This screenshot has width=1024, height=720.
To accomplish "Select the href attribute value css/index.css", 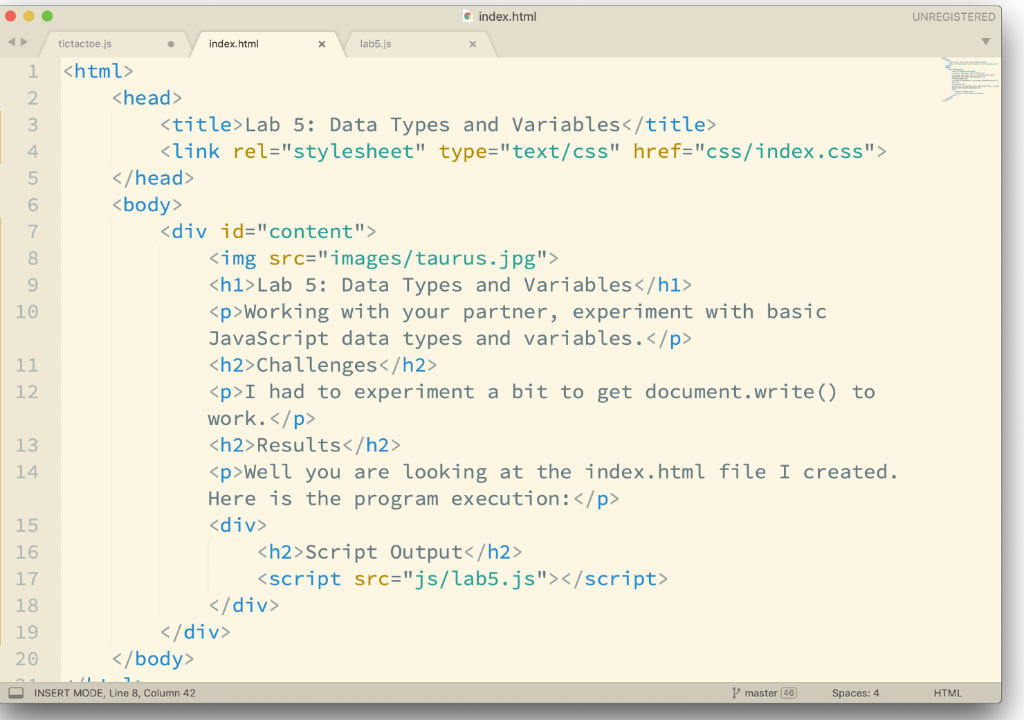I will (x=787, y=151).
